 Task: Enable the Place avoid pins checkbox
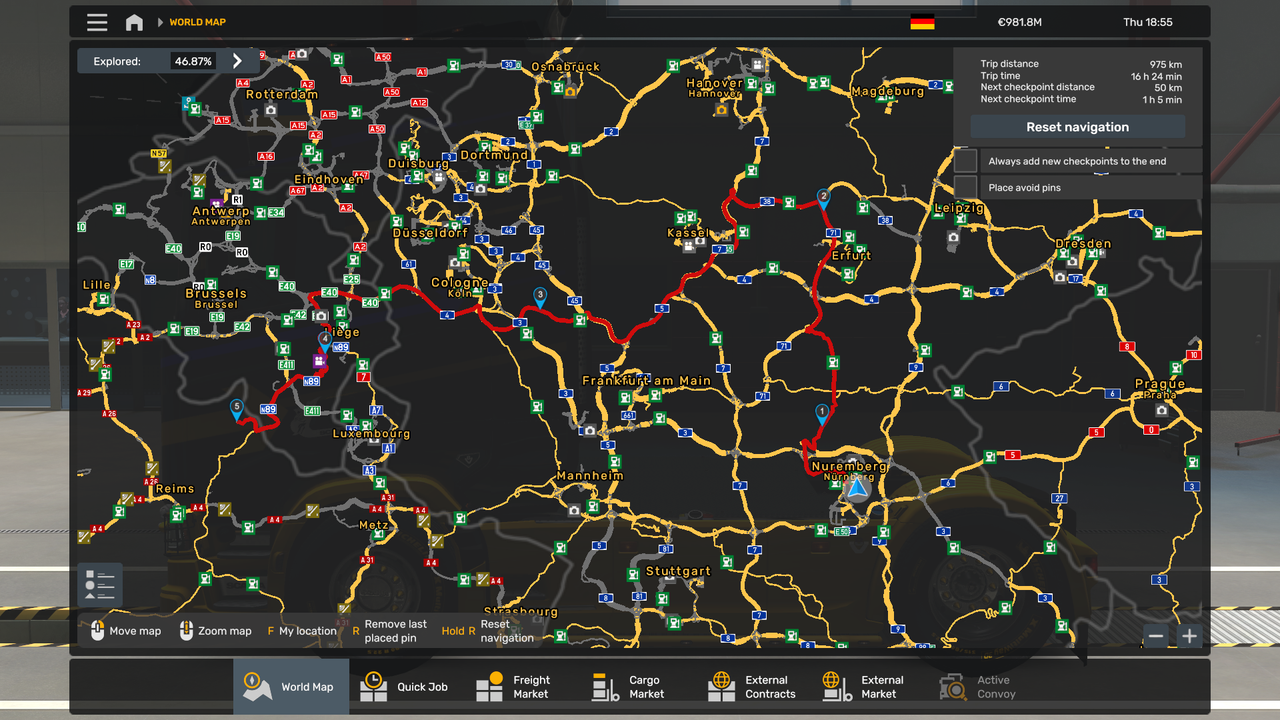pos(965,187)
